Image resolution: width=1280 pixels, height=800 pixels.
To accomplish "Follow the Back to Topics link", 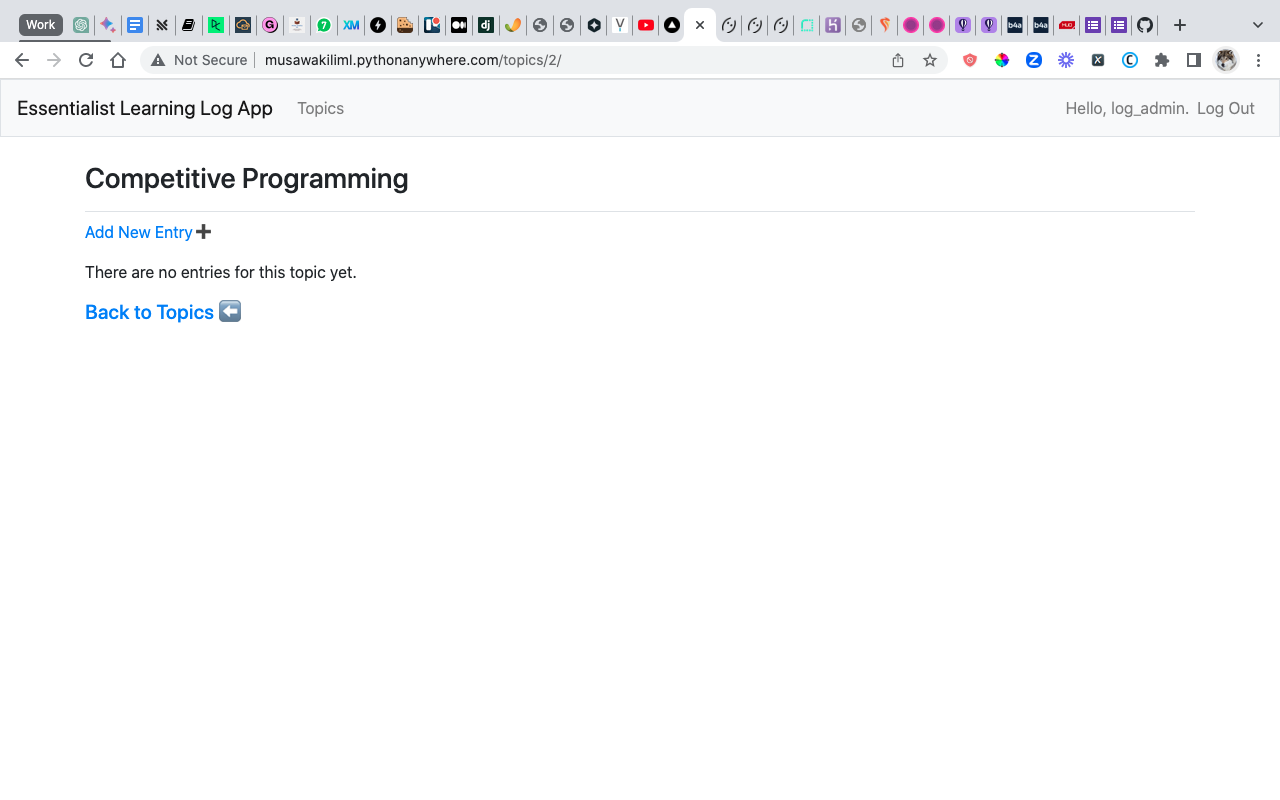I will coord(148,312).
